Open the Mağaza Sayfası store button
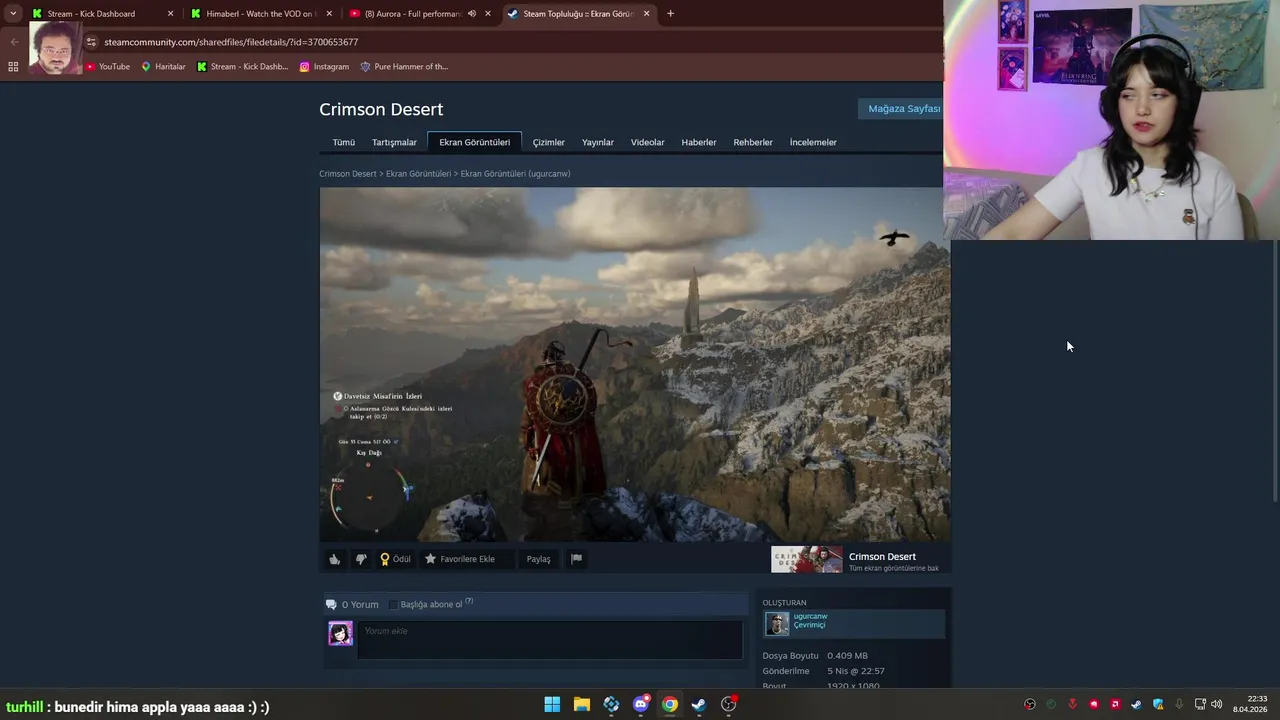 point(901,108)
